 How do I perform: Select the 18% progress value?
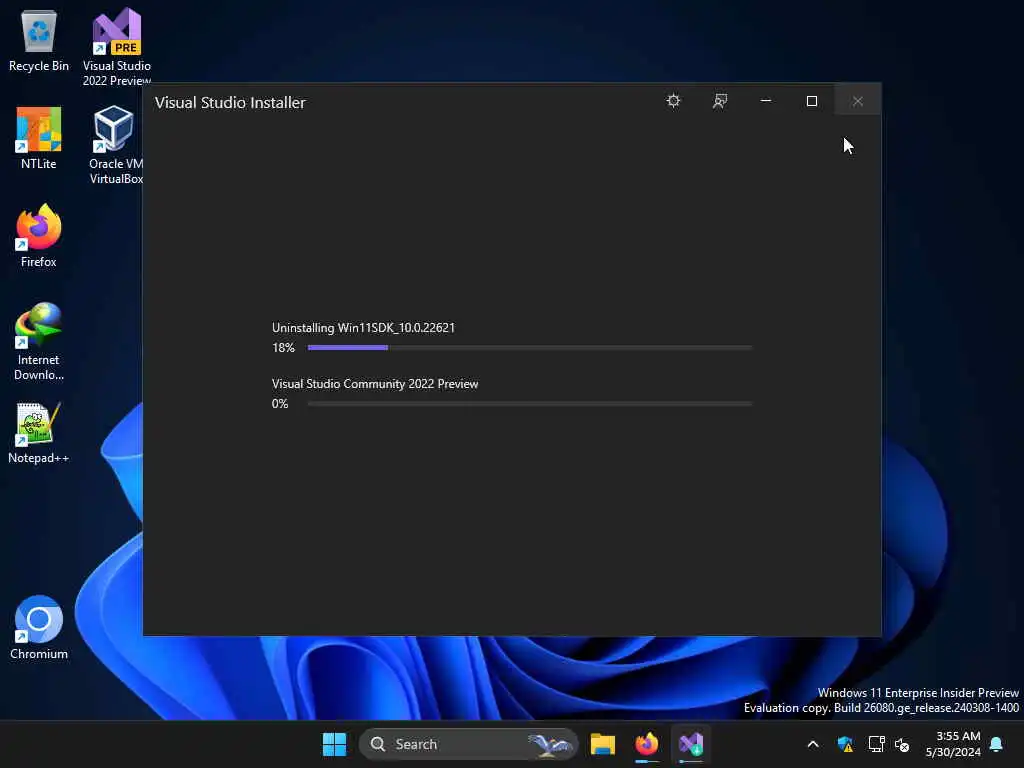(283, 348)
